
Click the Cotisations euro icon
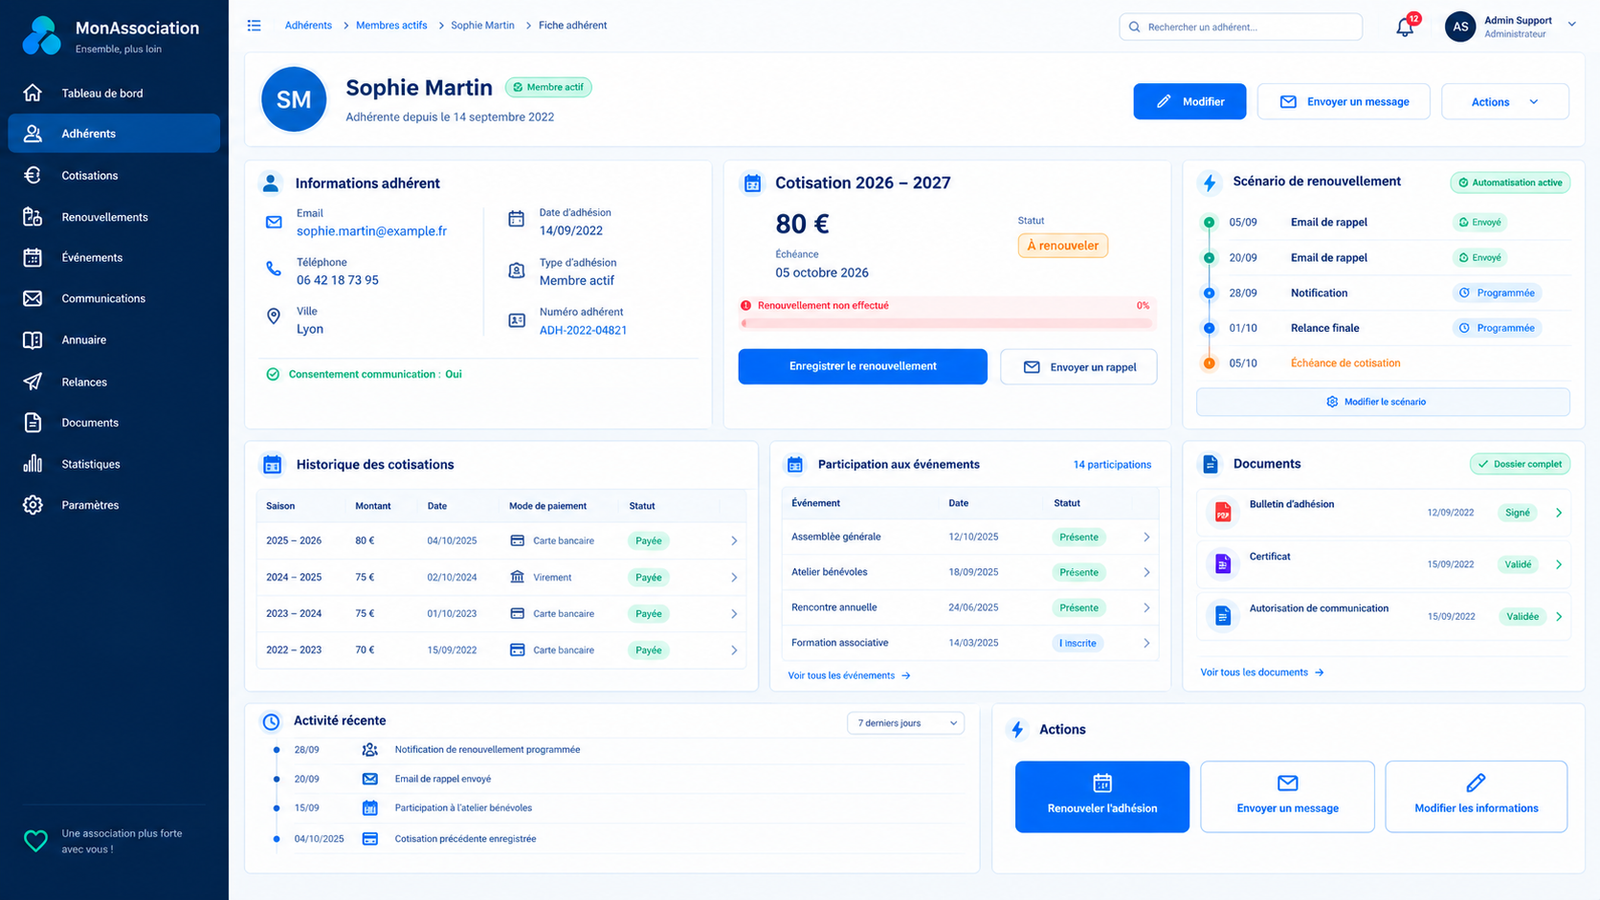click(33, 175)
